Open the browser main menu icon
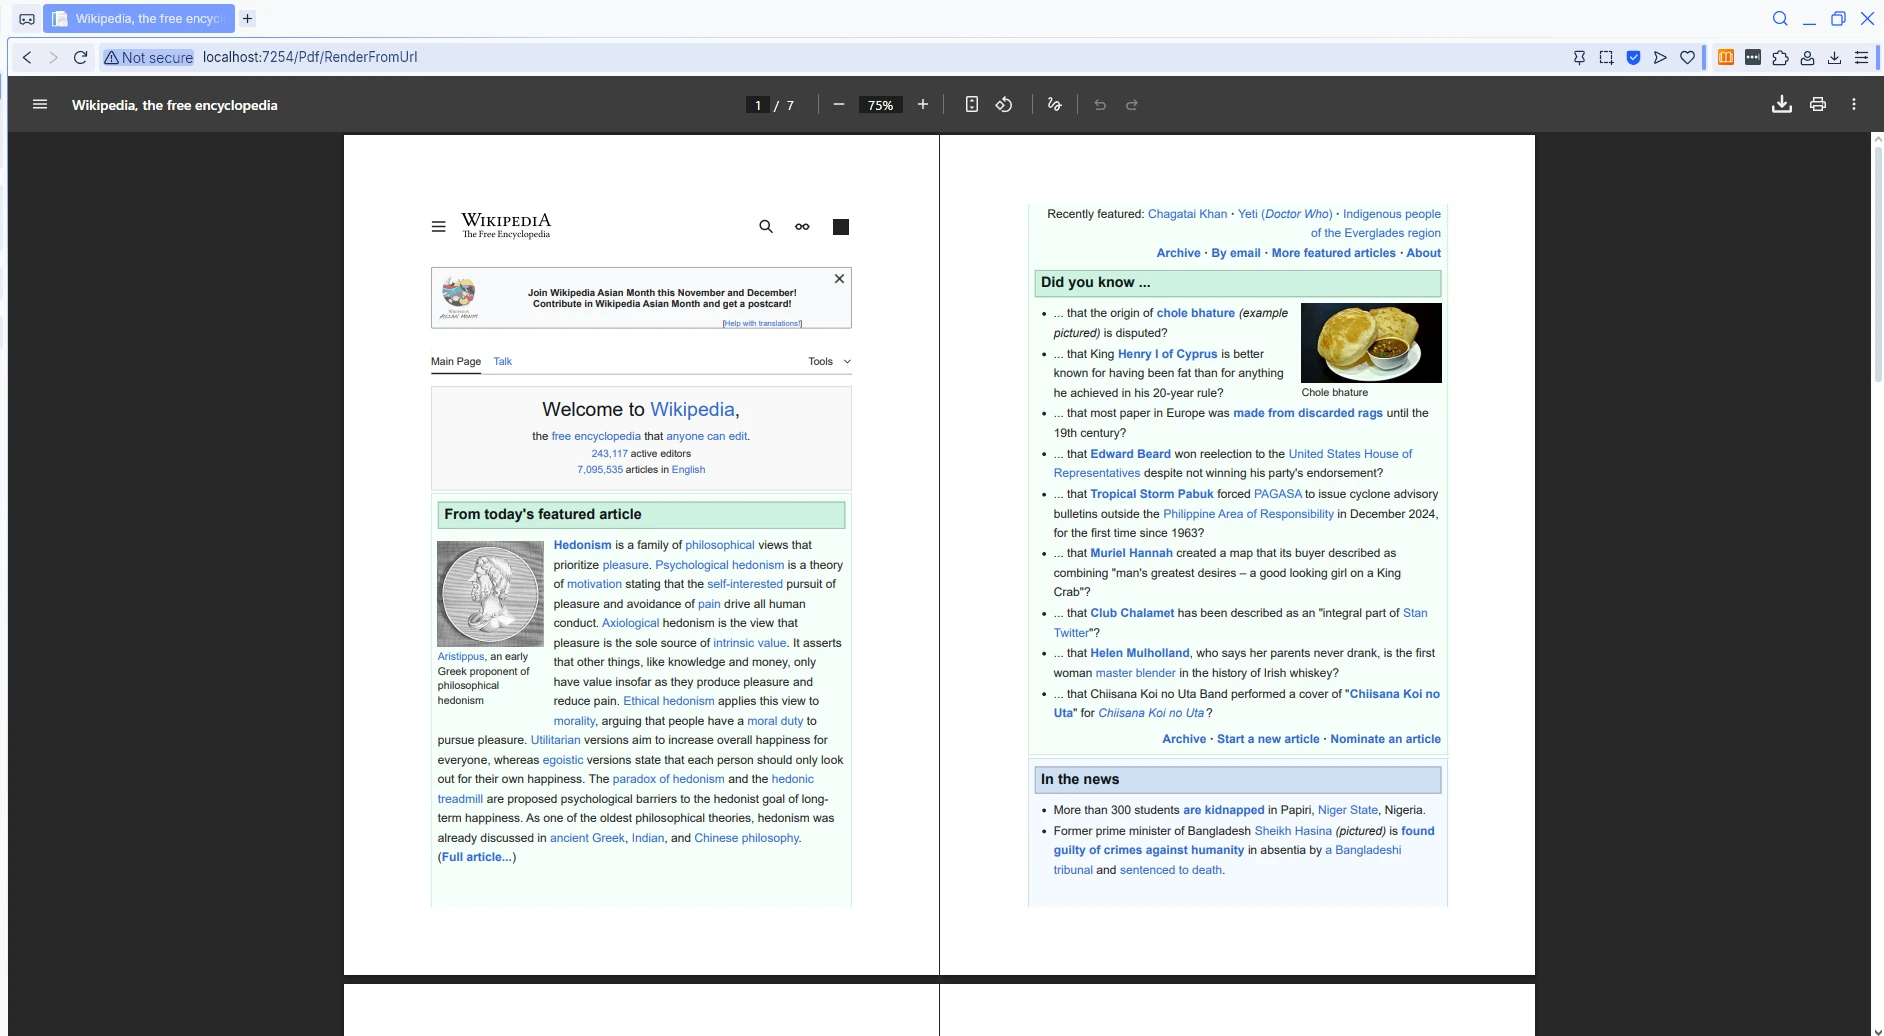 point(1861,57)
